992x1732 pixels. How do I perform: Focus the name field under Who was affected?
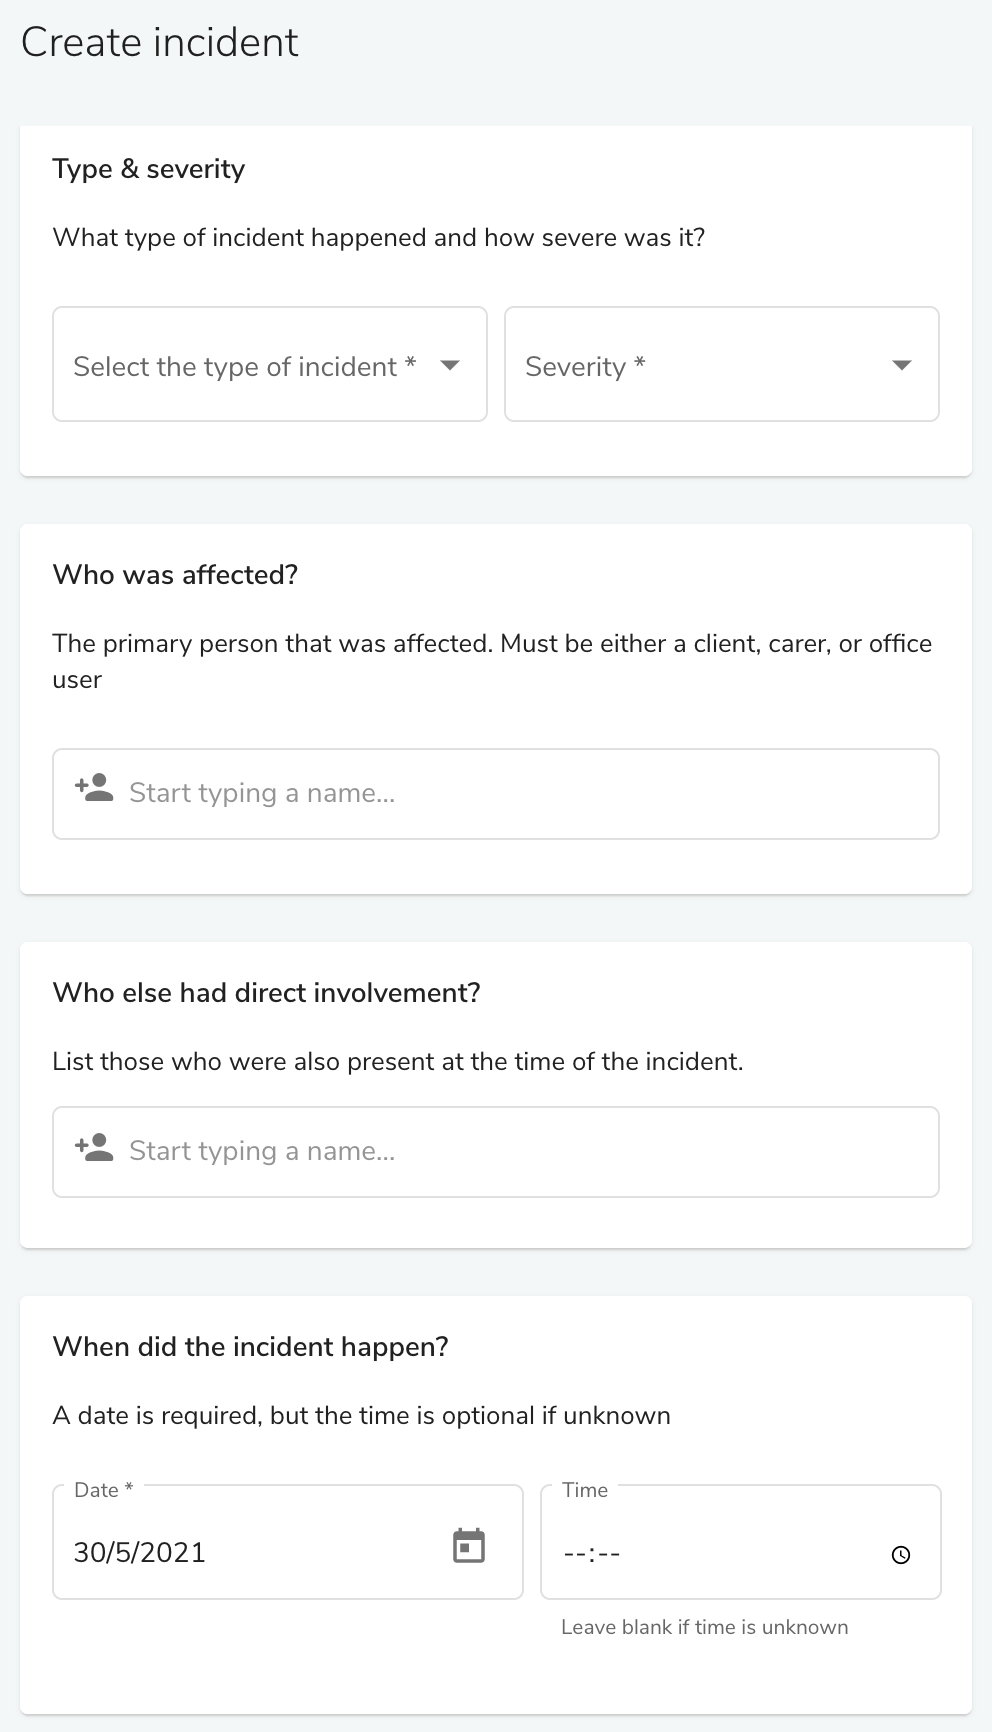[496, 794]
